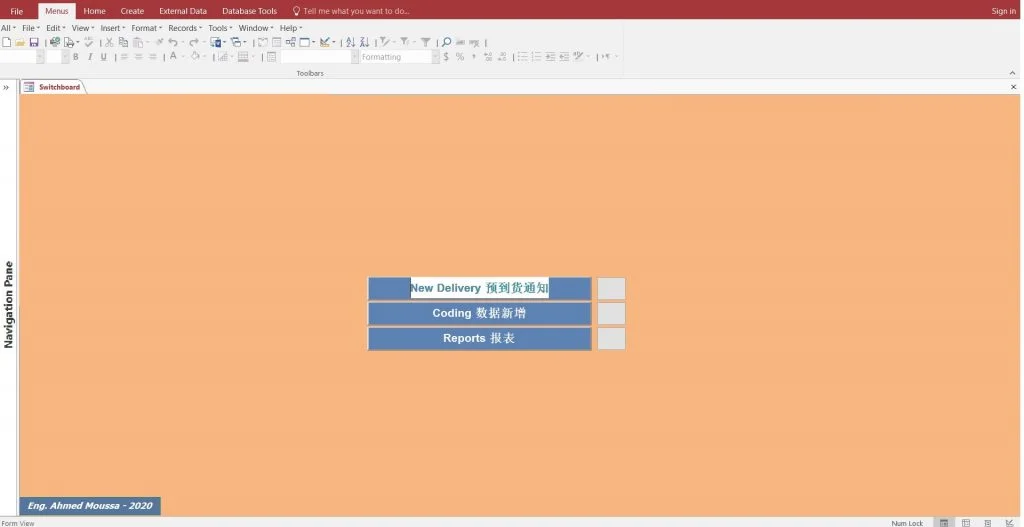Click the Find magnifier icon
This screenshot has height=527, width=1024.
click(x=447, y=43)
